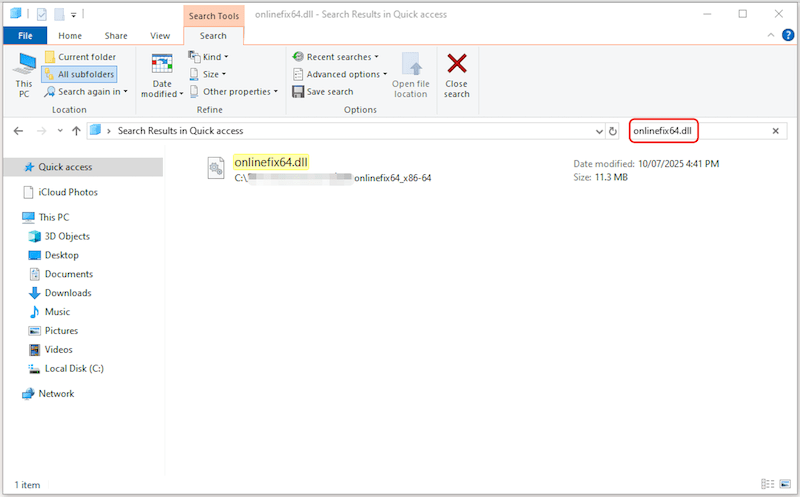Click the Save search icon
The height and width of the screenshot is (497, 800).
tap(299, 92)
